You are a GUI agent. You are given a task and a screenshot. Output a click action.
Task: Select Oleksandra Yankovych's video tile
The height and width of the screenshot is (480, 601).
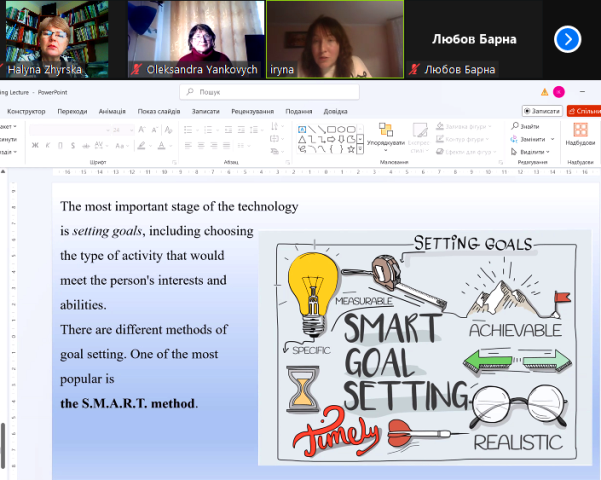198,39
